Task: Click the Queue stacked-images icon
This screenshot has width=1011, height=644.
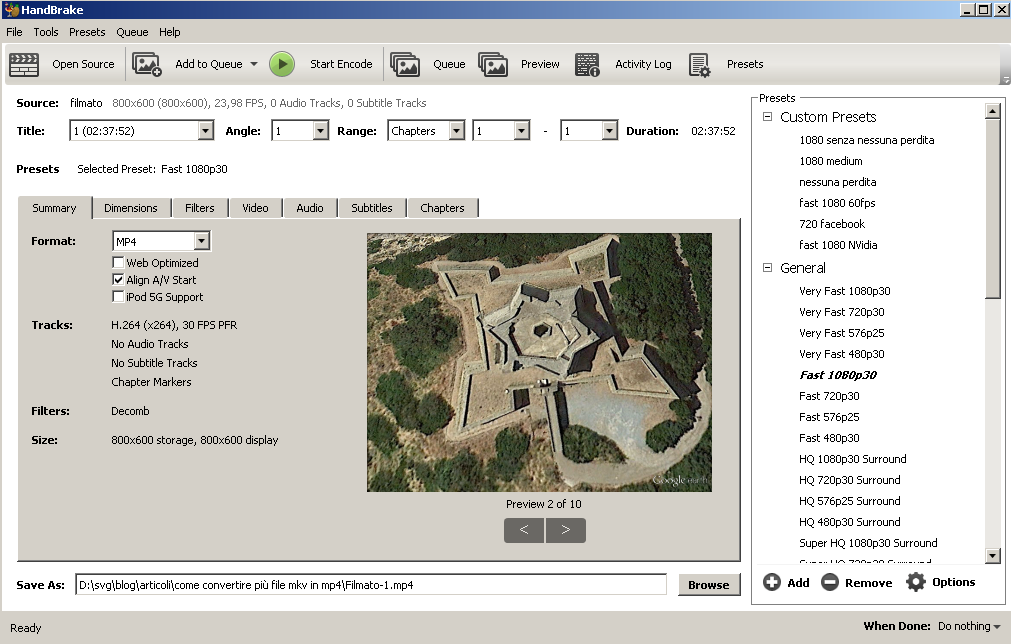Action: click(405, 64)
